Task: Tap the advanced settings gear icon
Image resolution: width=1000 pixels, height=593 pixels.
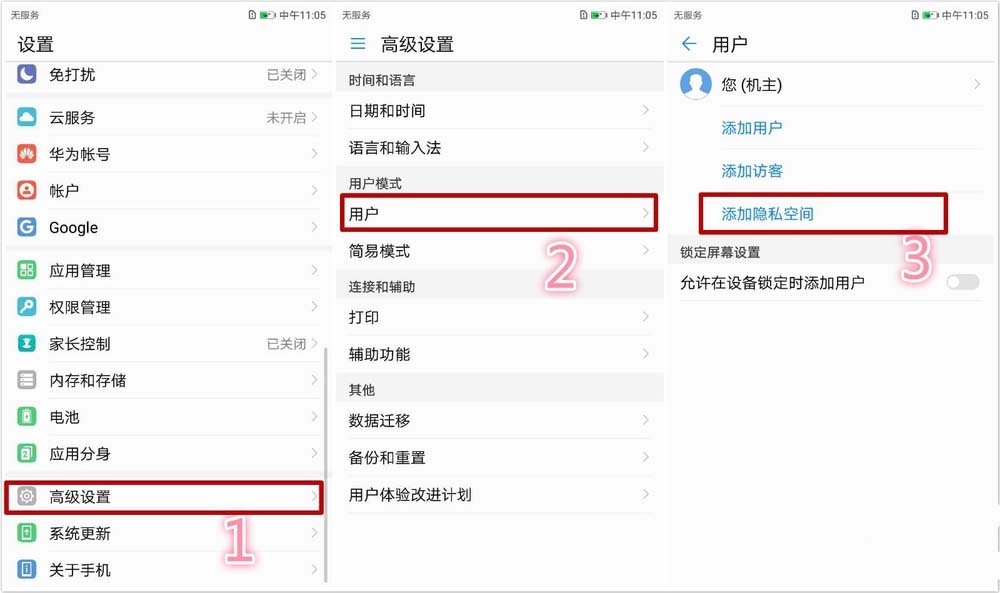Action: click(27, 496)
